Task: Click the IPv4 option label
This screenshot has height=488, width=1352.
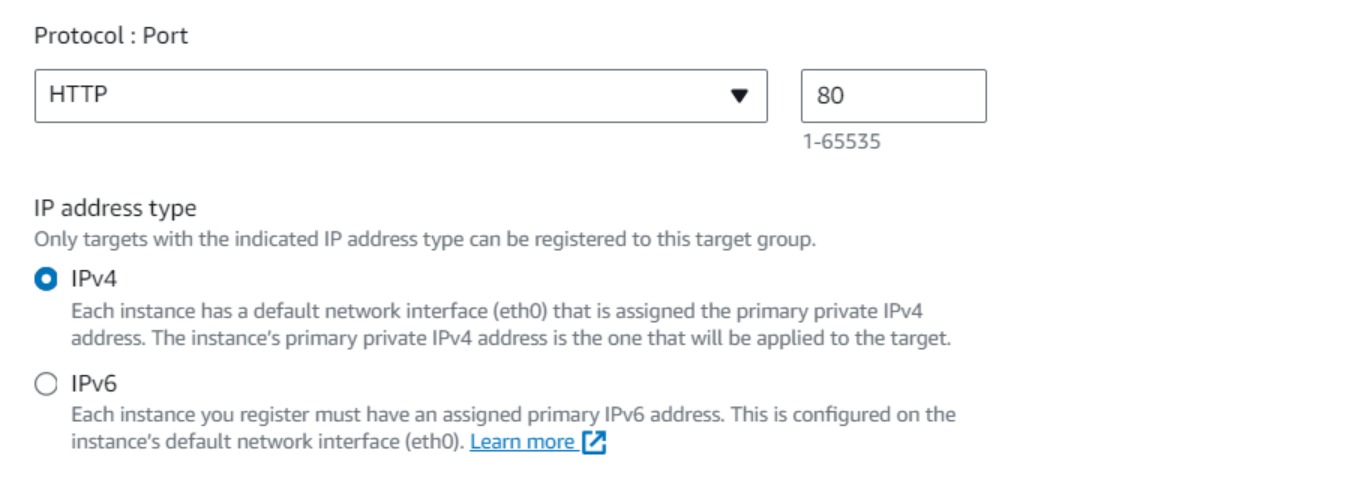Action: 94,279
